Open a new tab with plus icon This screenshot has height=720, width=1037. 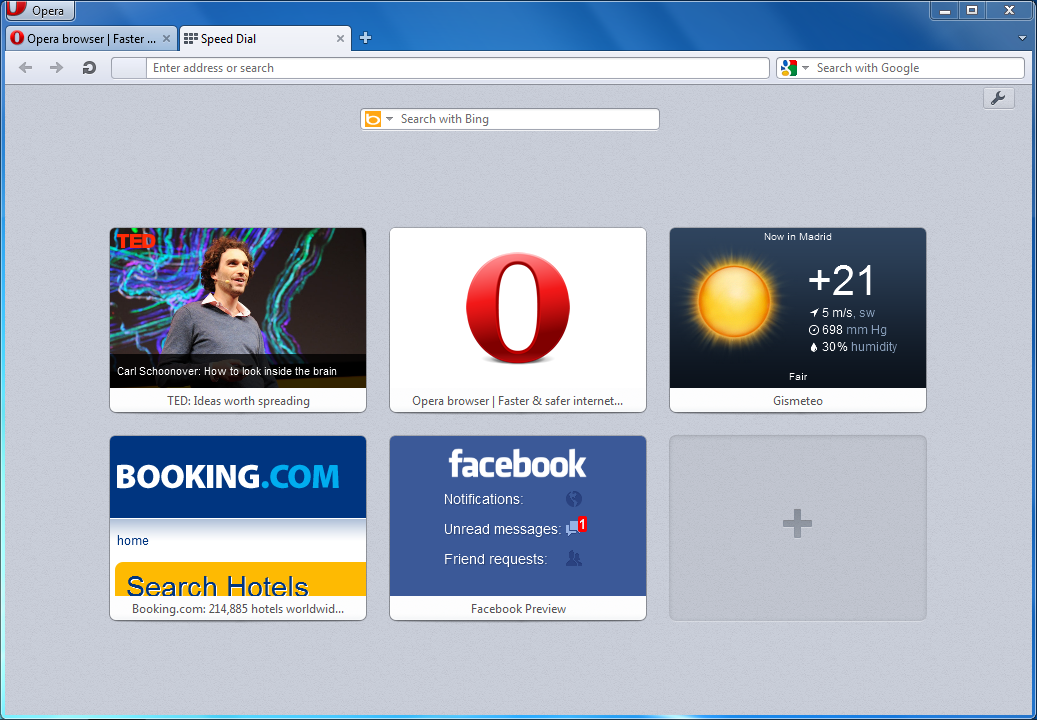click(x=365, y=39)
